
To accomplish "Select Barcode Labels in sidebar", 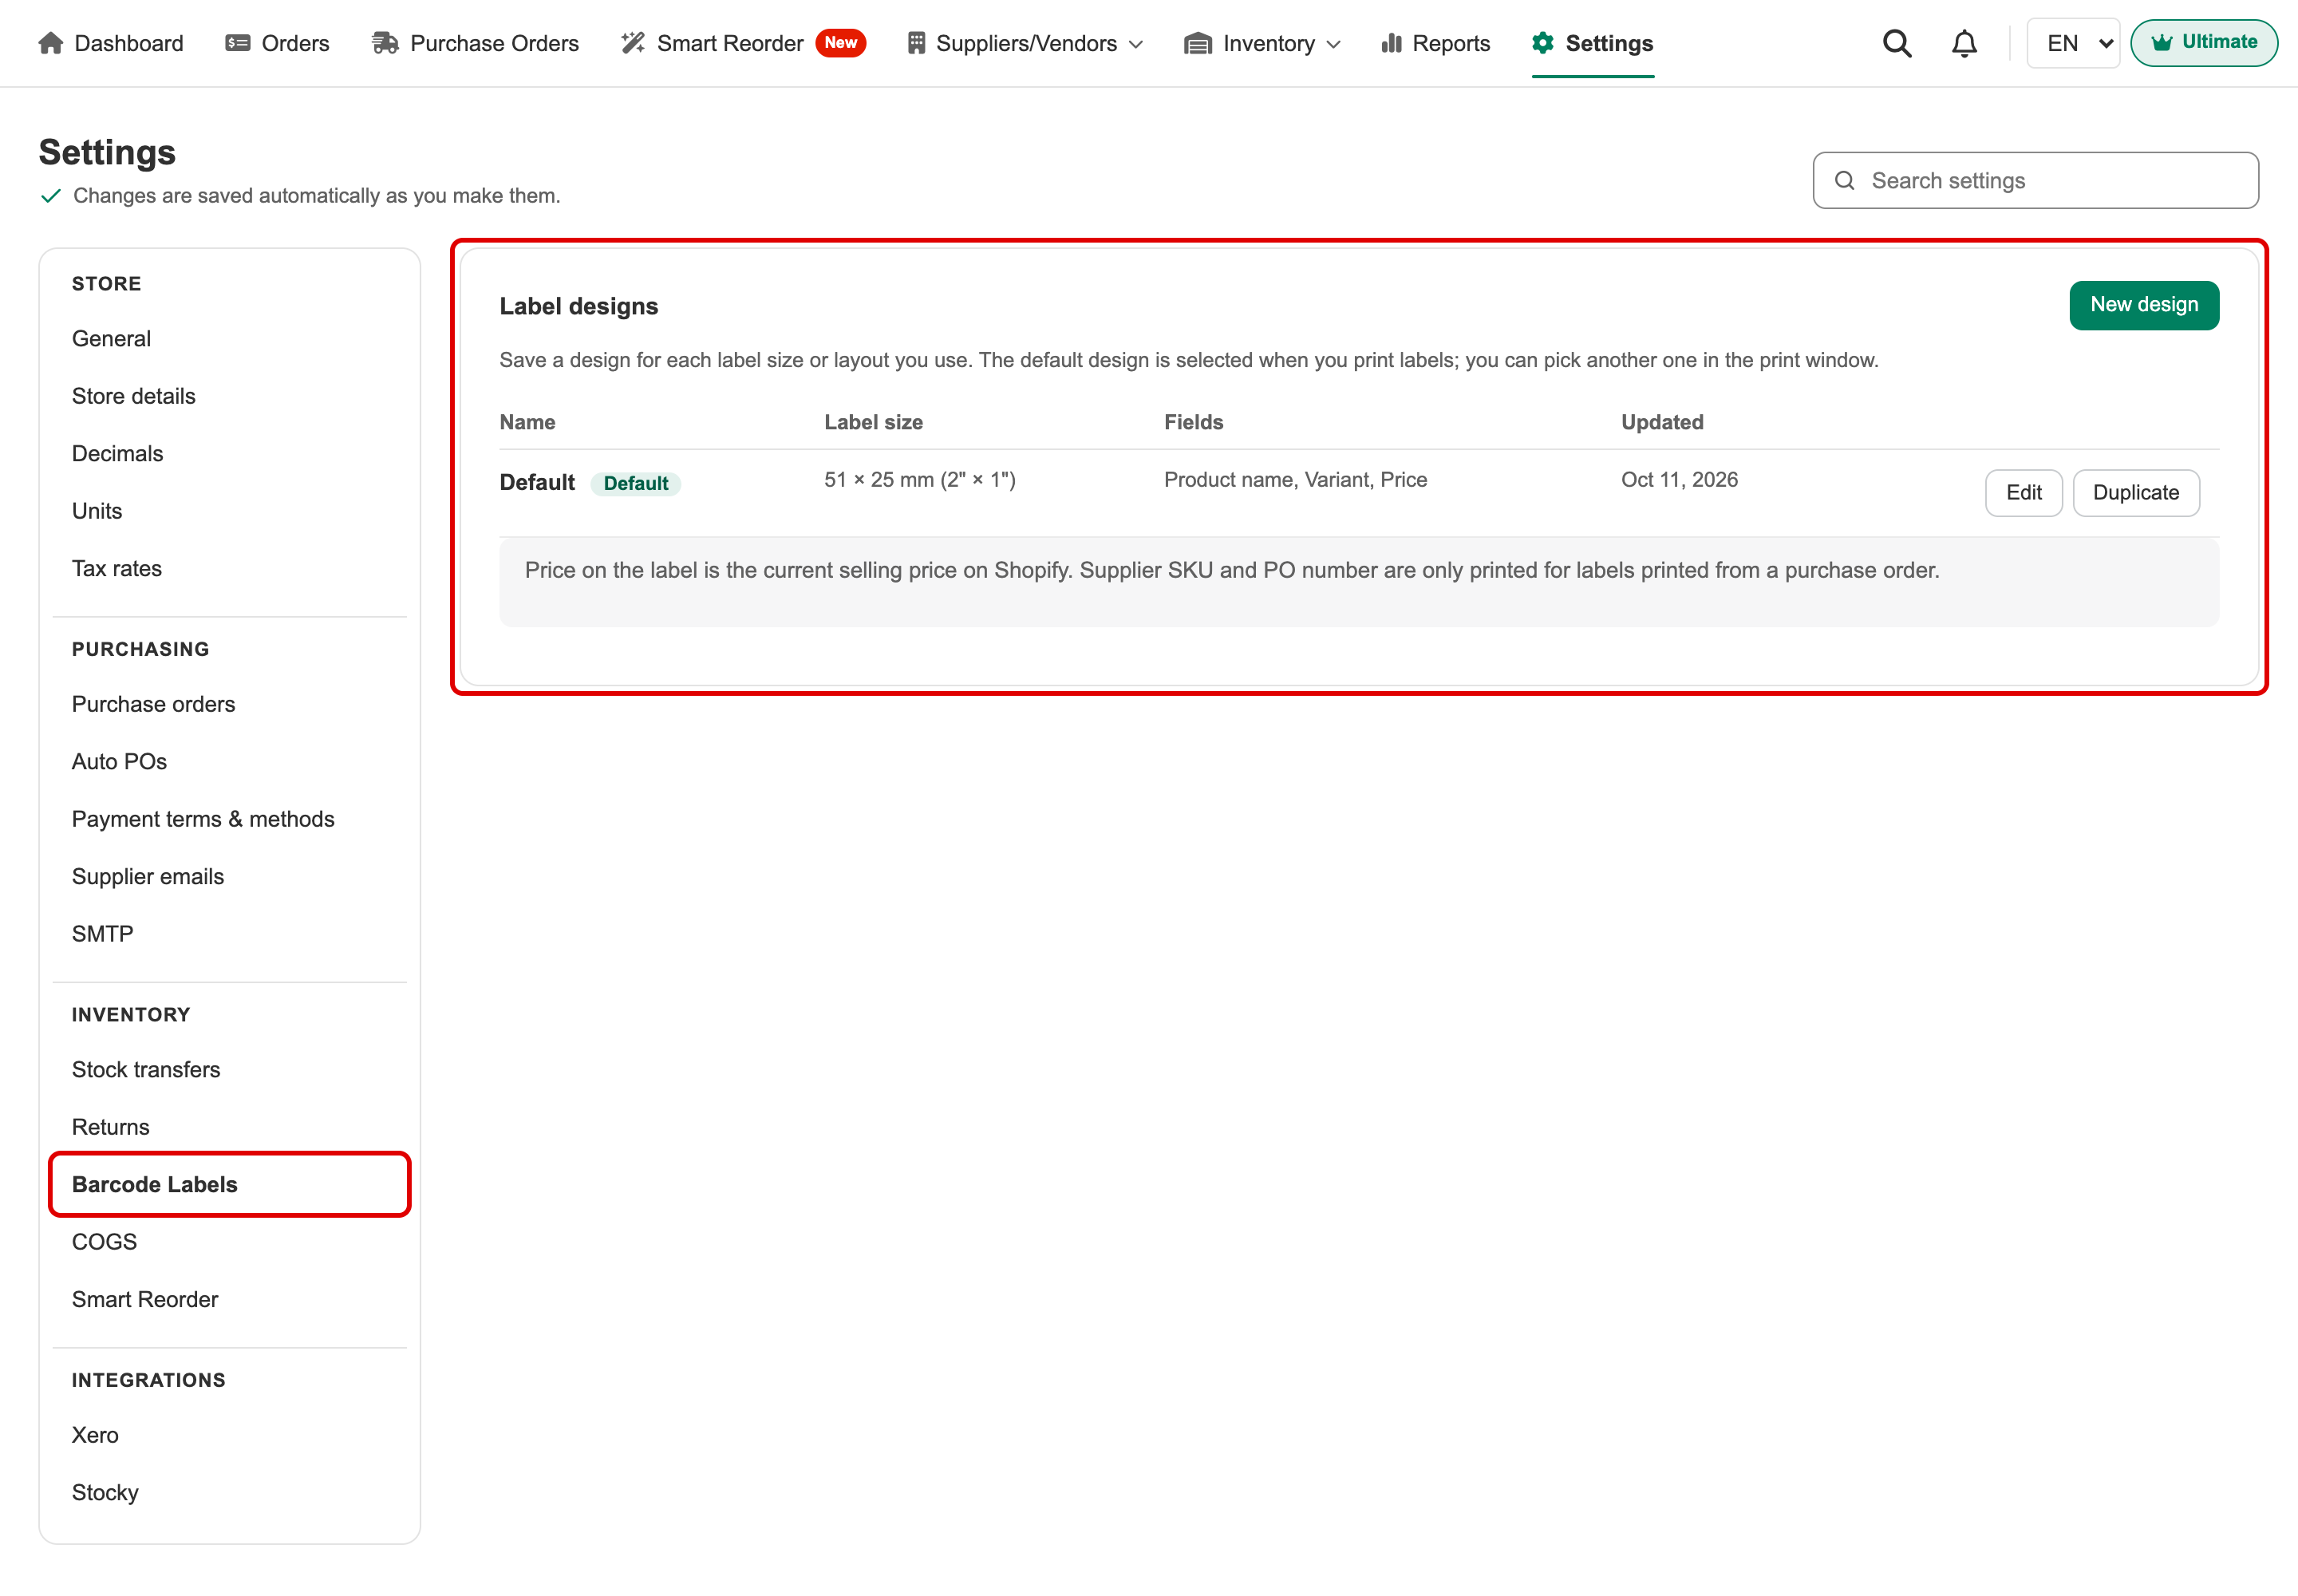I will (229, 1184).
